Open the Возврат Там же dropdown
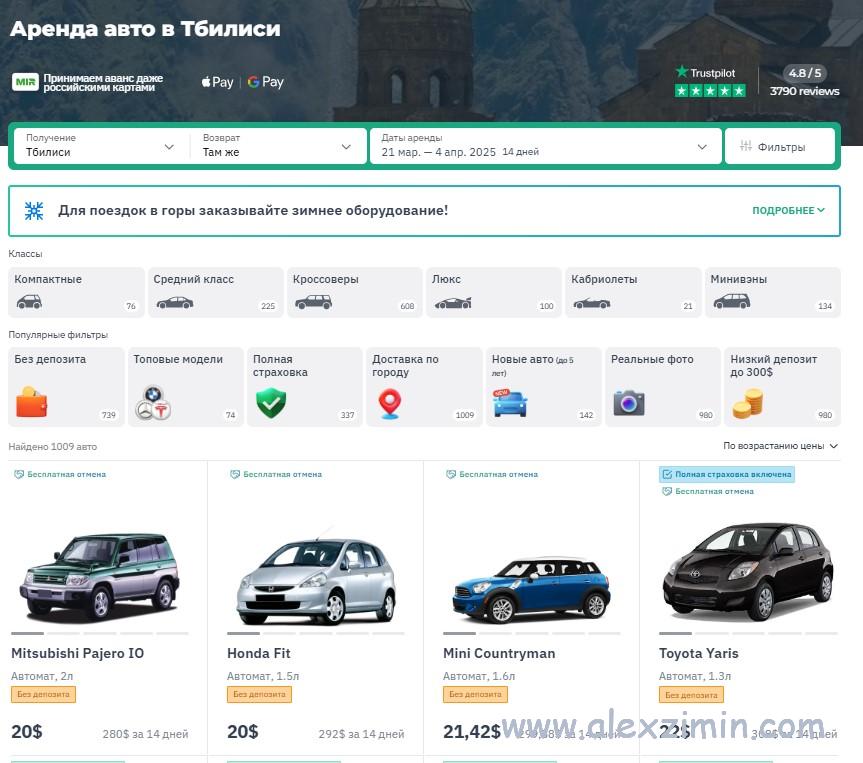The image size is (863, 763). pyautogui.click(x=277, y=146)
